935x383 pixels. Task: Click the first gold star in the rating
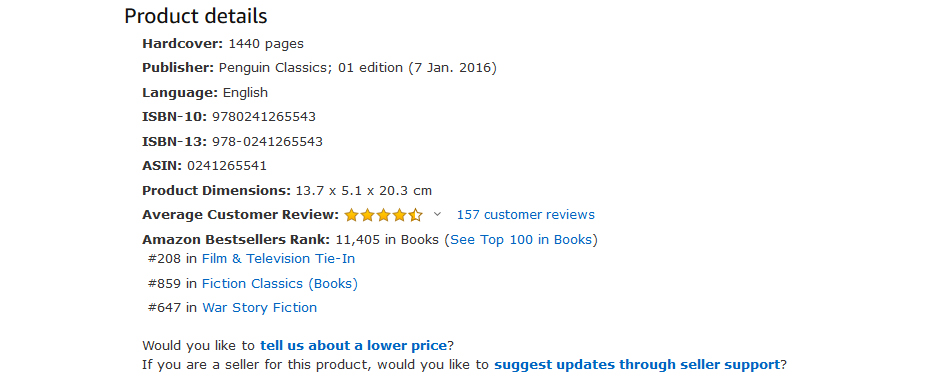[351, 215]
